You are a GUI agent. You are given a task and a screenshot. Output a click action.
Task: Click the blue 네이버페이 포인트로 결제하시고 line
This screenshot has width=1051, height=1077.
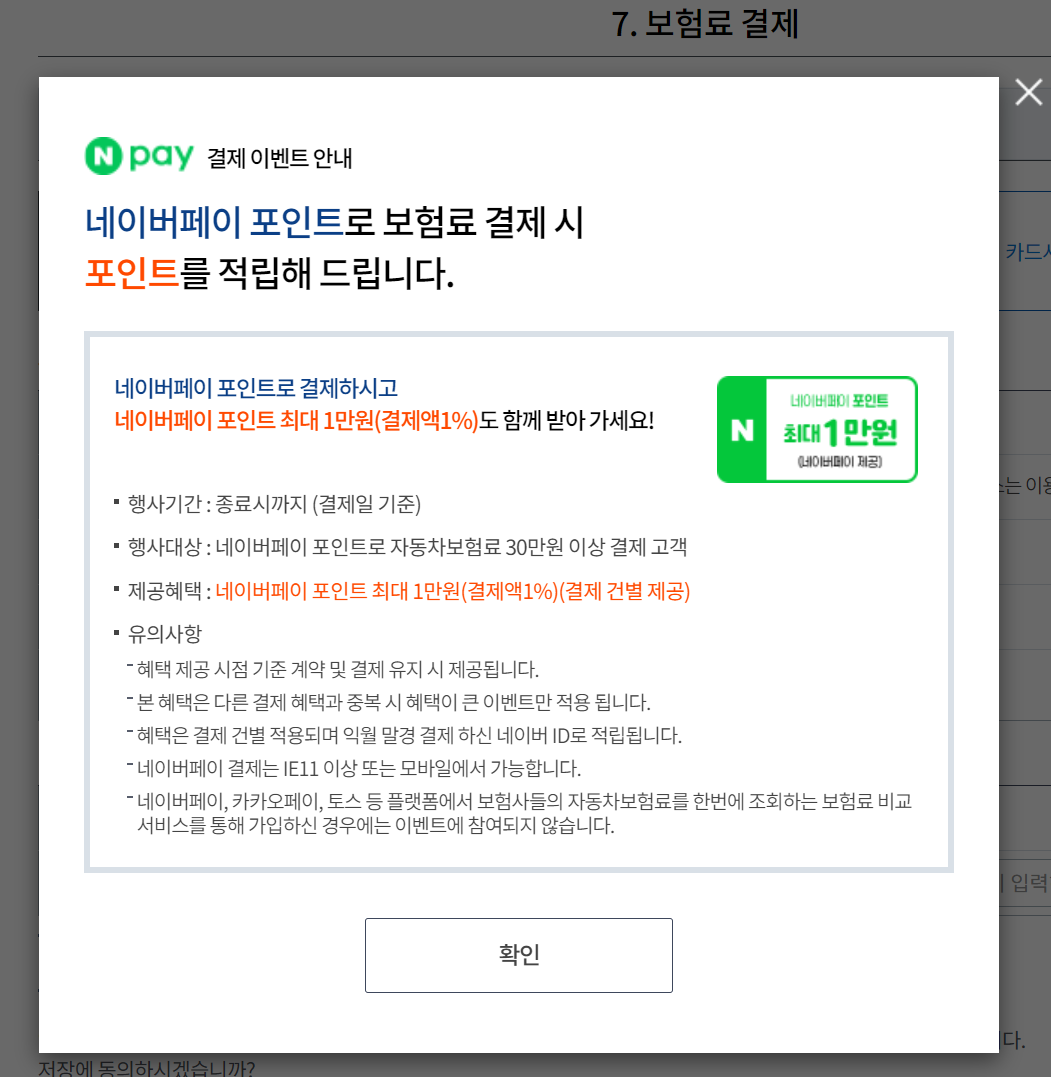(x=256, y=388)
